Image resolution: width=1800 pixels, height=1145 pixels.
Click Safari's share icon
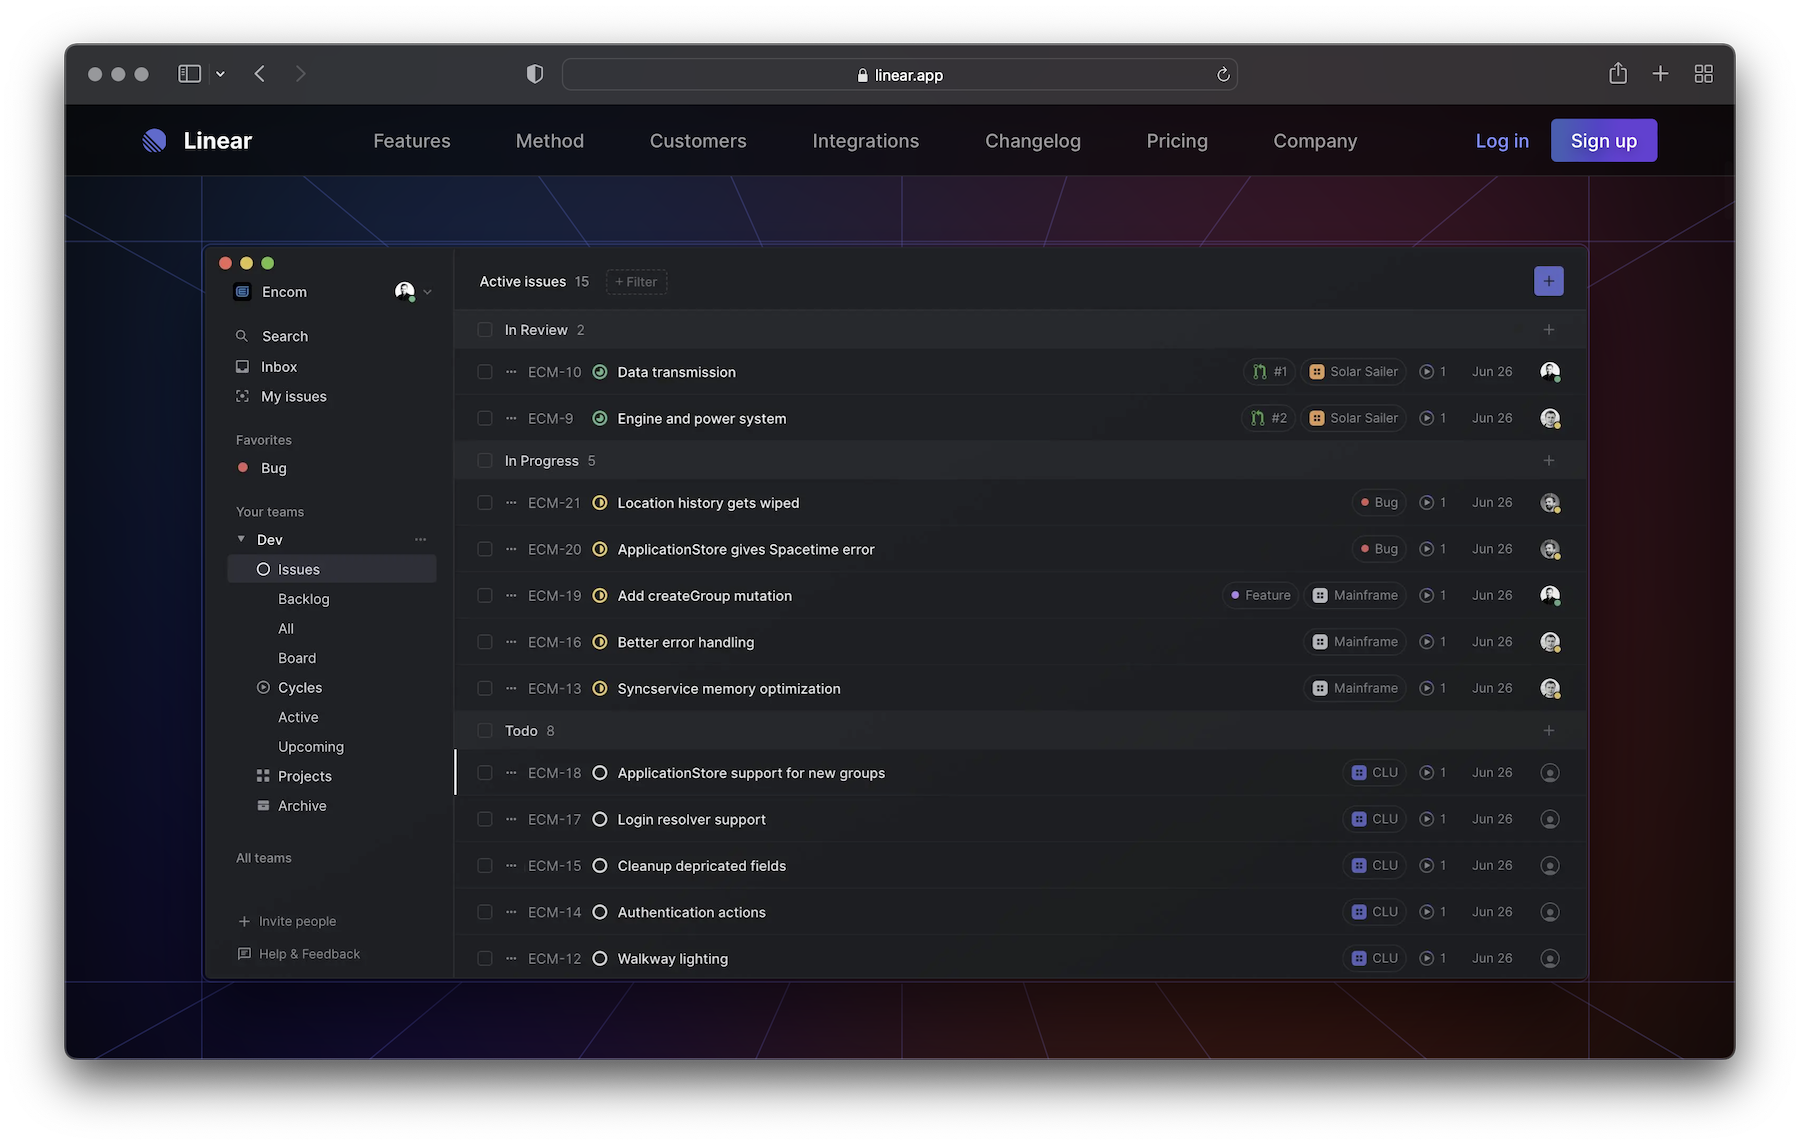(x=1617, y=74)
